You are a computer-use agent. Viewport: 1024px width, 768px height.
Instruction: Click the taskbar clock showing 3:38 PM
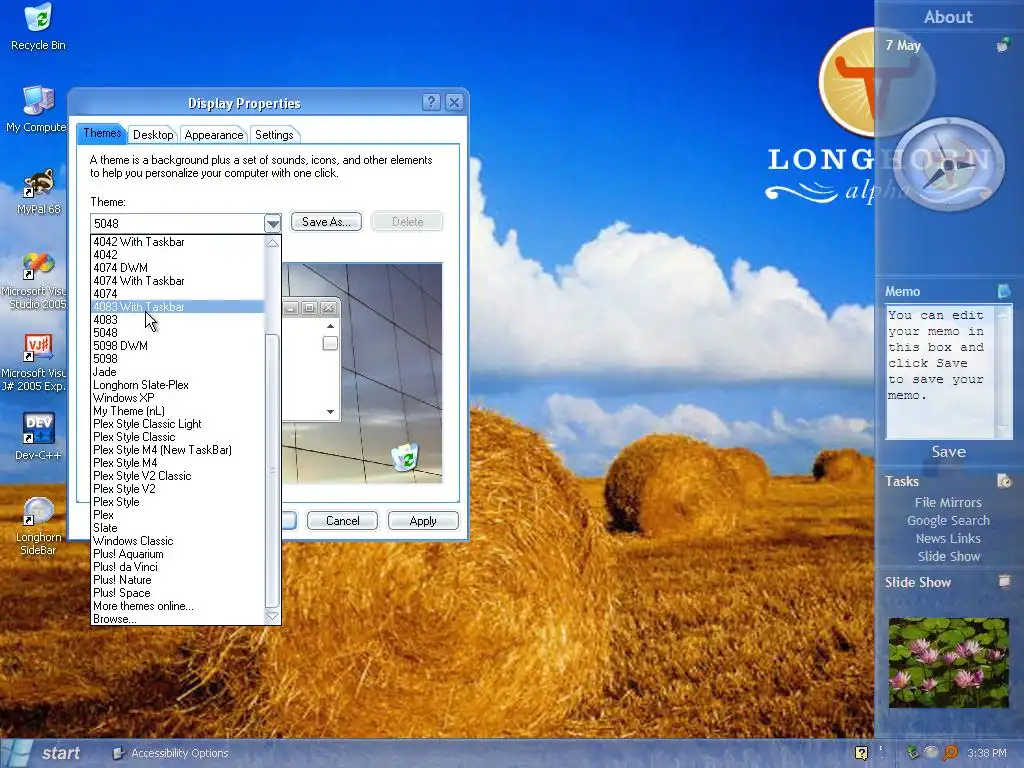click(987, 753)
